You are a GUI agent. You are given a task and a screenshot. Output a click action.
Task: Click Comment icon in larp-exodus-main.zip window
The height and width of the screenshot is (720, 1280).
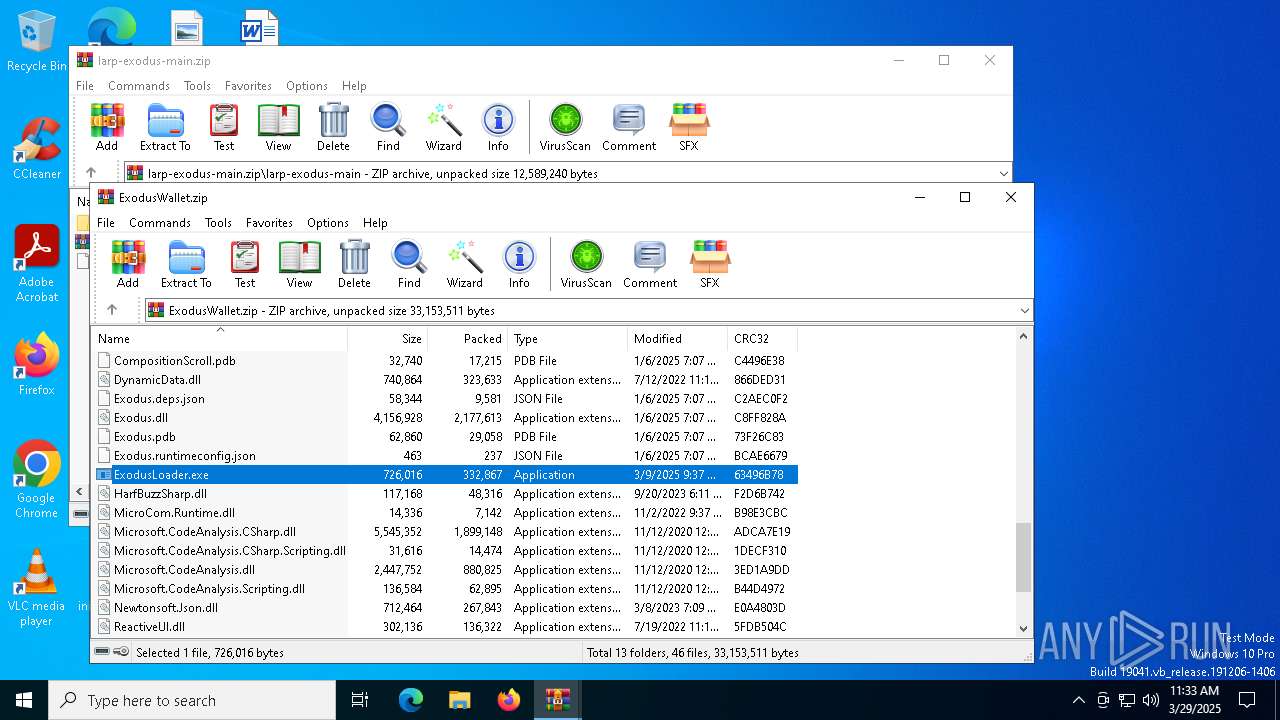[x=629, y=127]
